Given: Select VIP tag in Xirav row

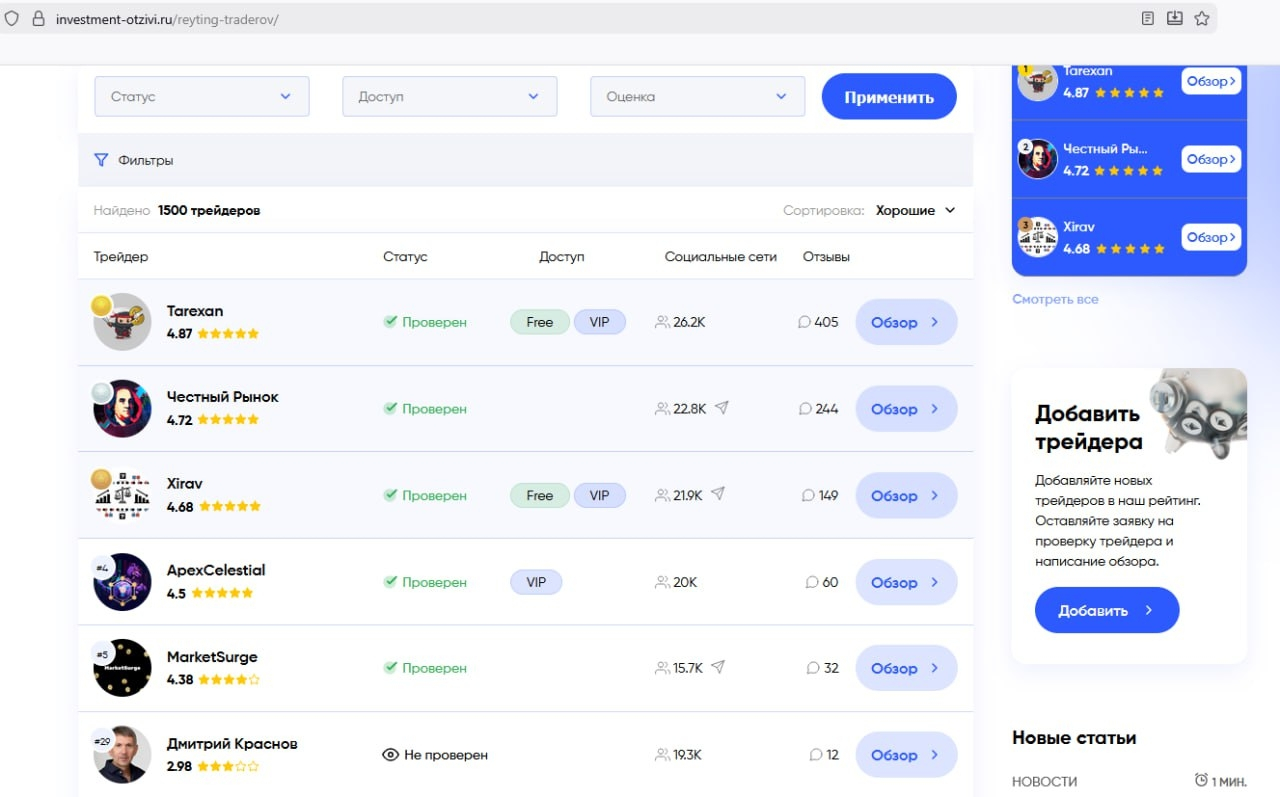Looking at the screenshot, I should coord(599,495).
